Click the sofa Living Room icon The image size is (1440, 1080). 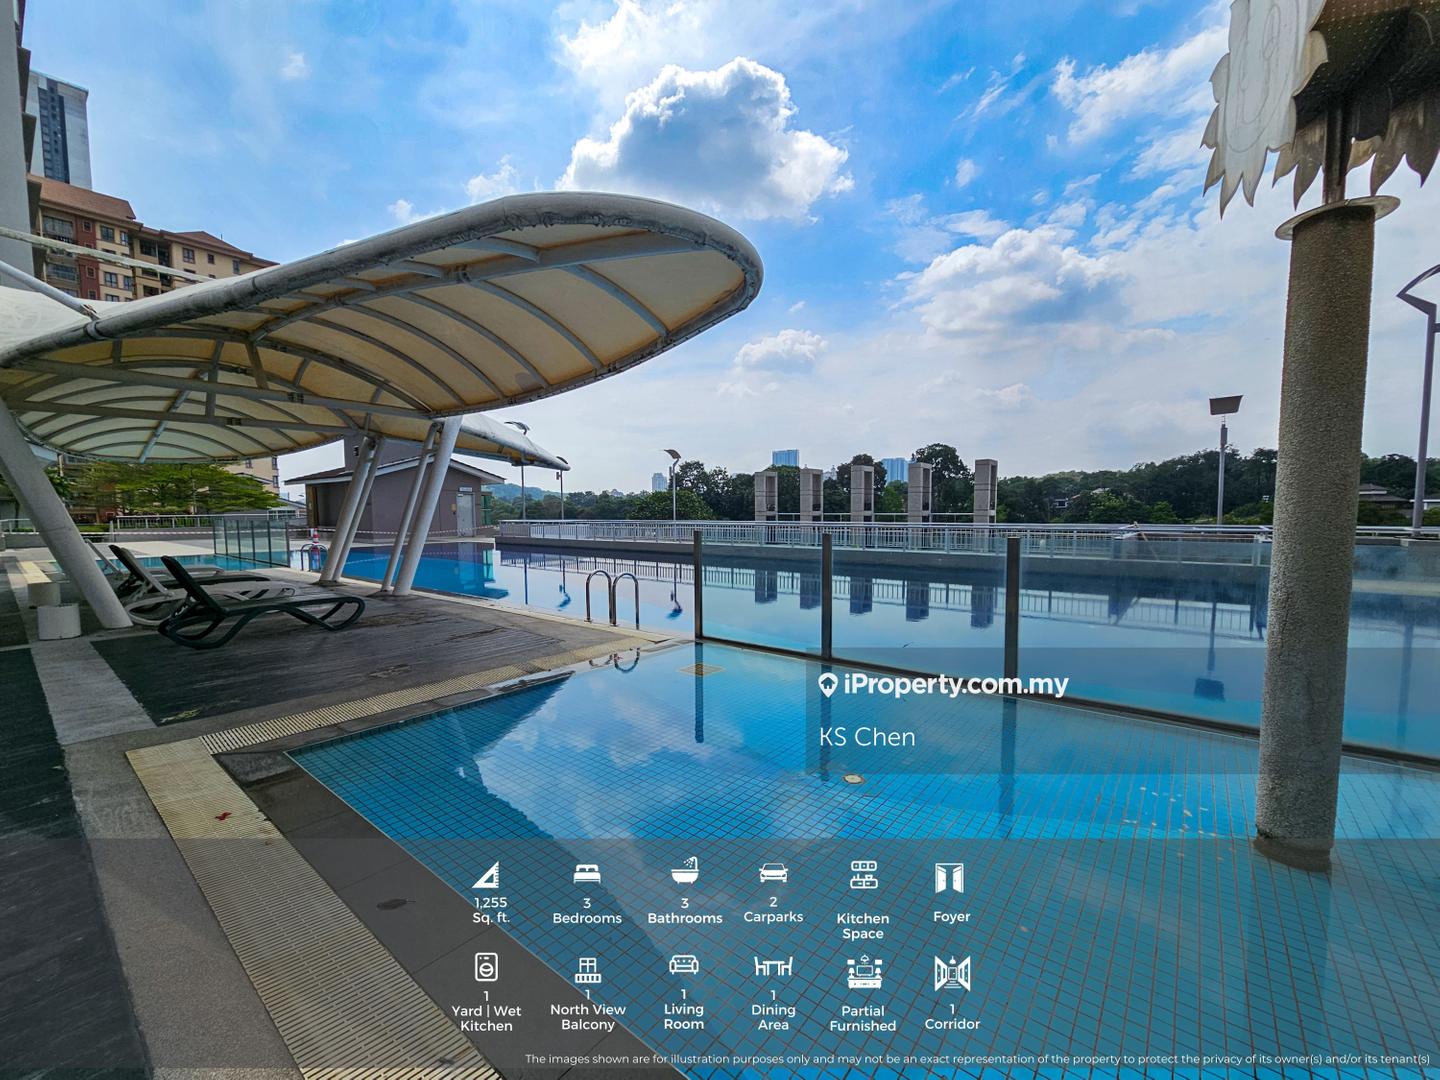(x=684, y=965)
